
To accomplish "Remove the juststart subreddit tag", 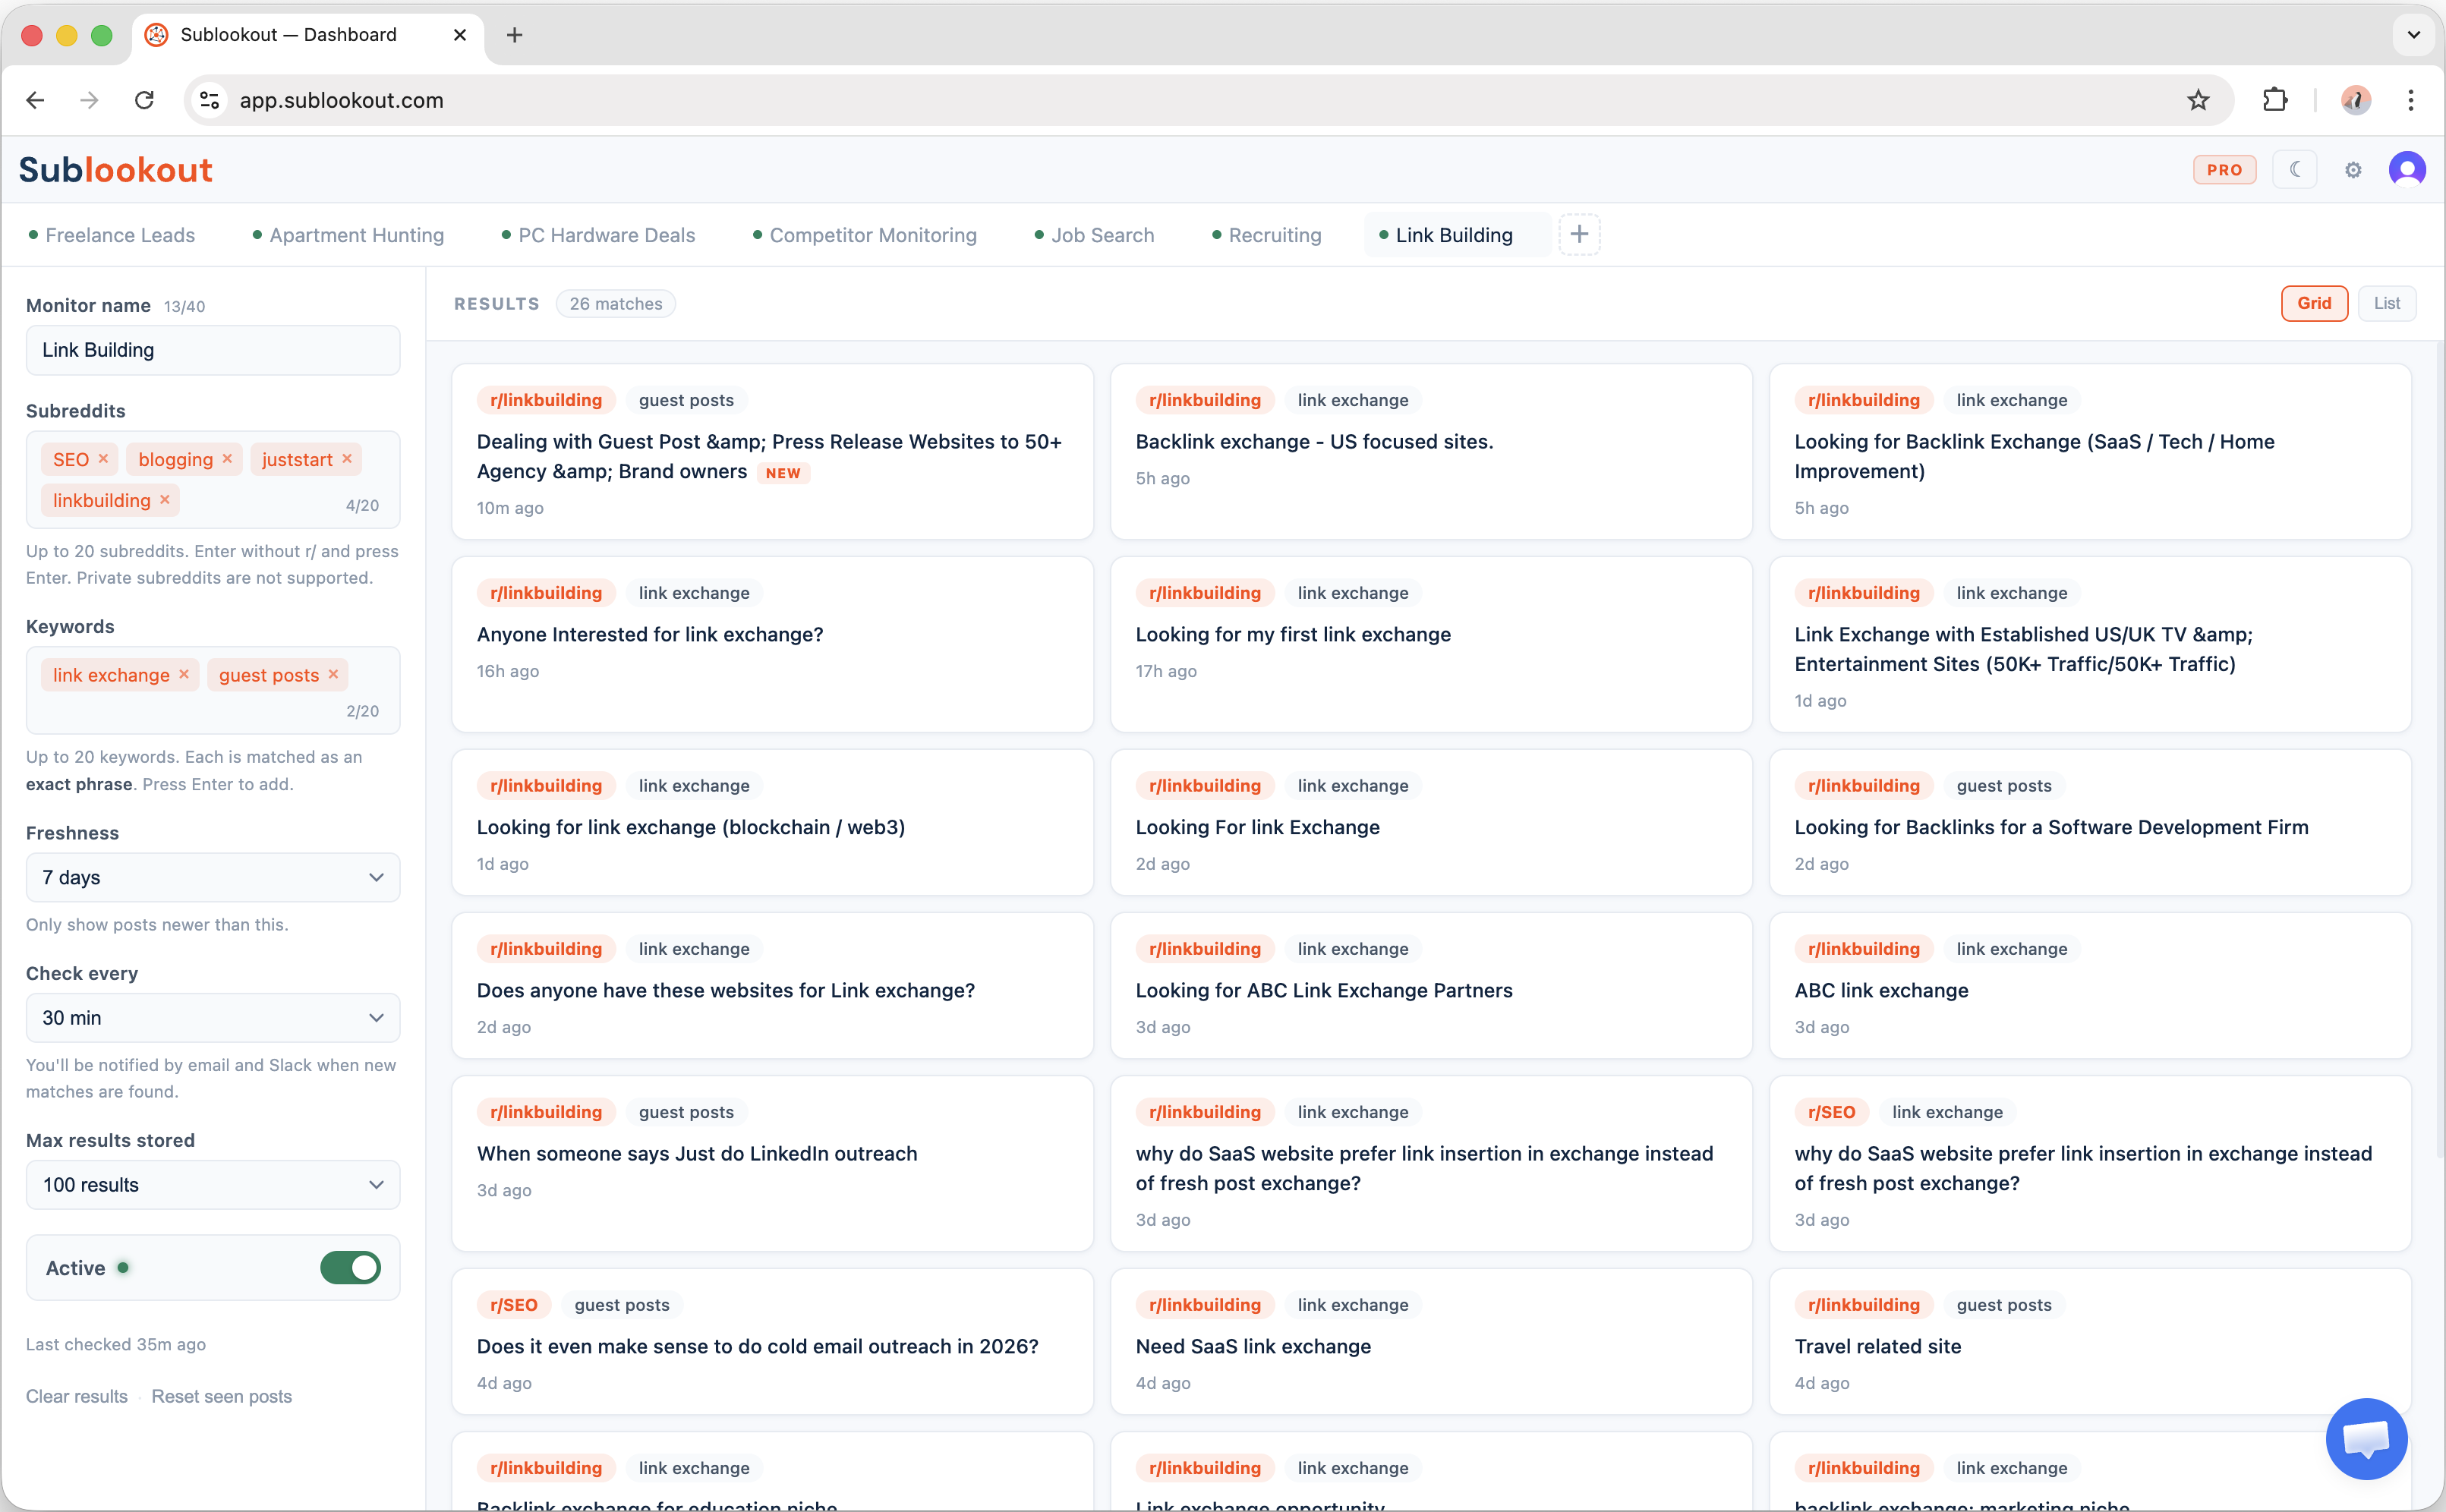I will click(x=347, y=459).
